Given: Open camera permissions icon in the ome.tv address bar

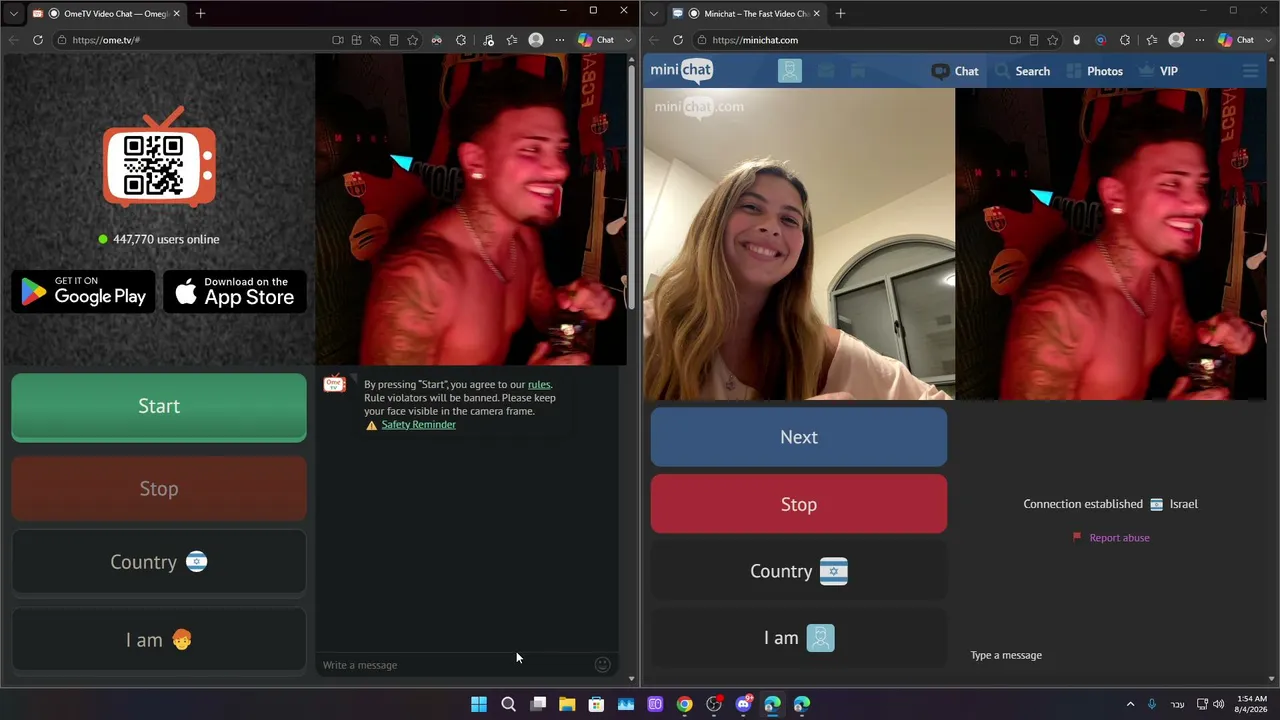Looking at the screenshot, I should (x=338, y=40).
